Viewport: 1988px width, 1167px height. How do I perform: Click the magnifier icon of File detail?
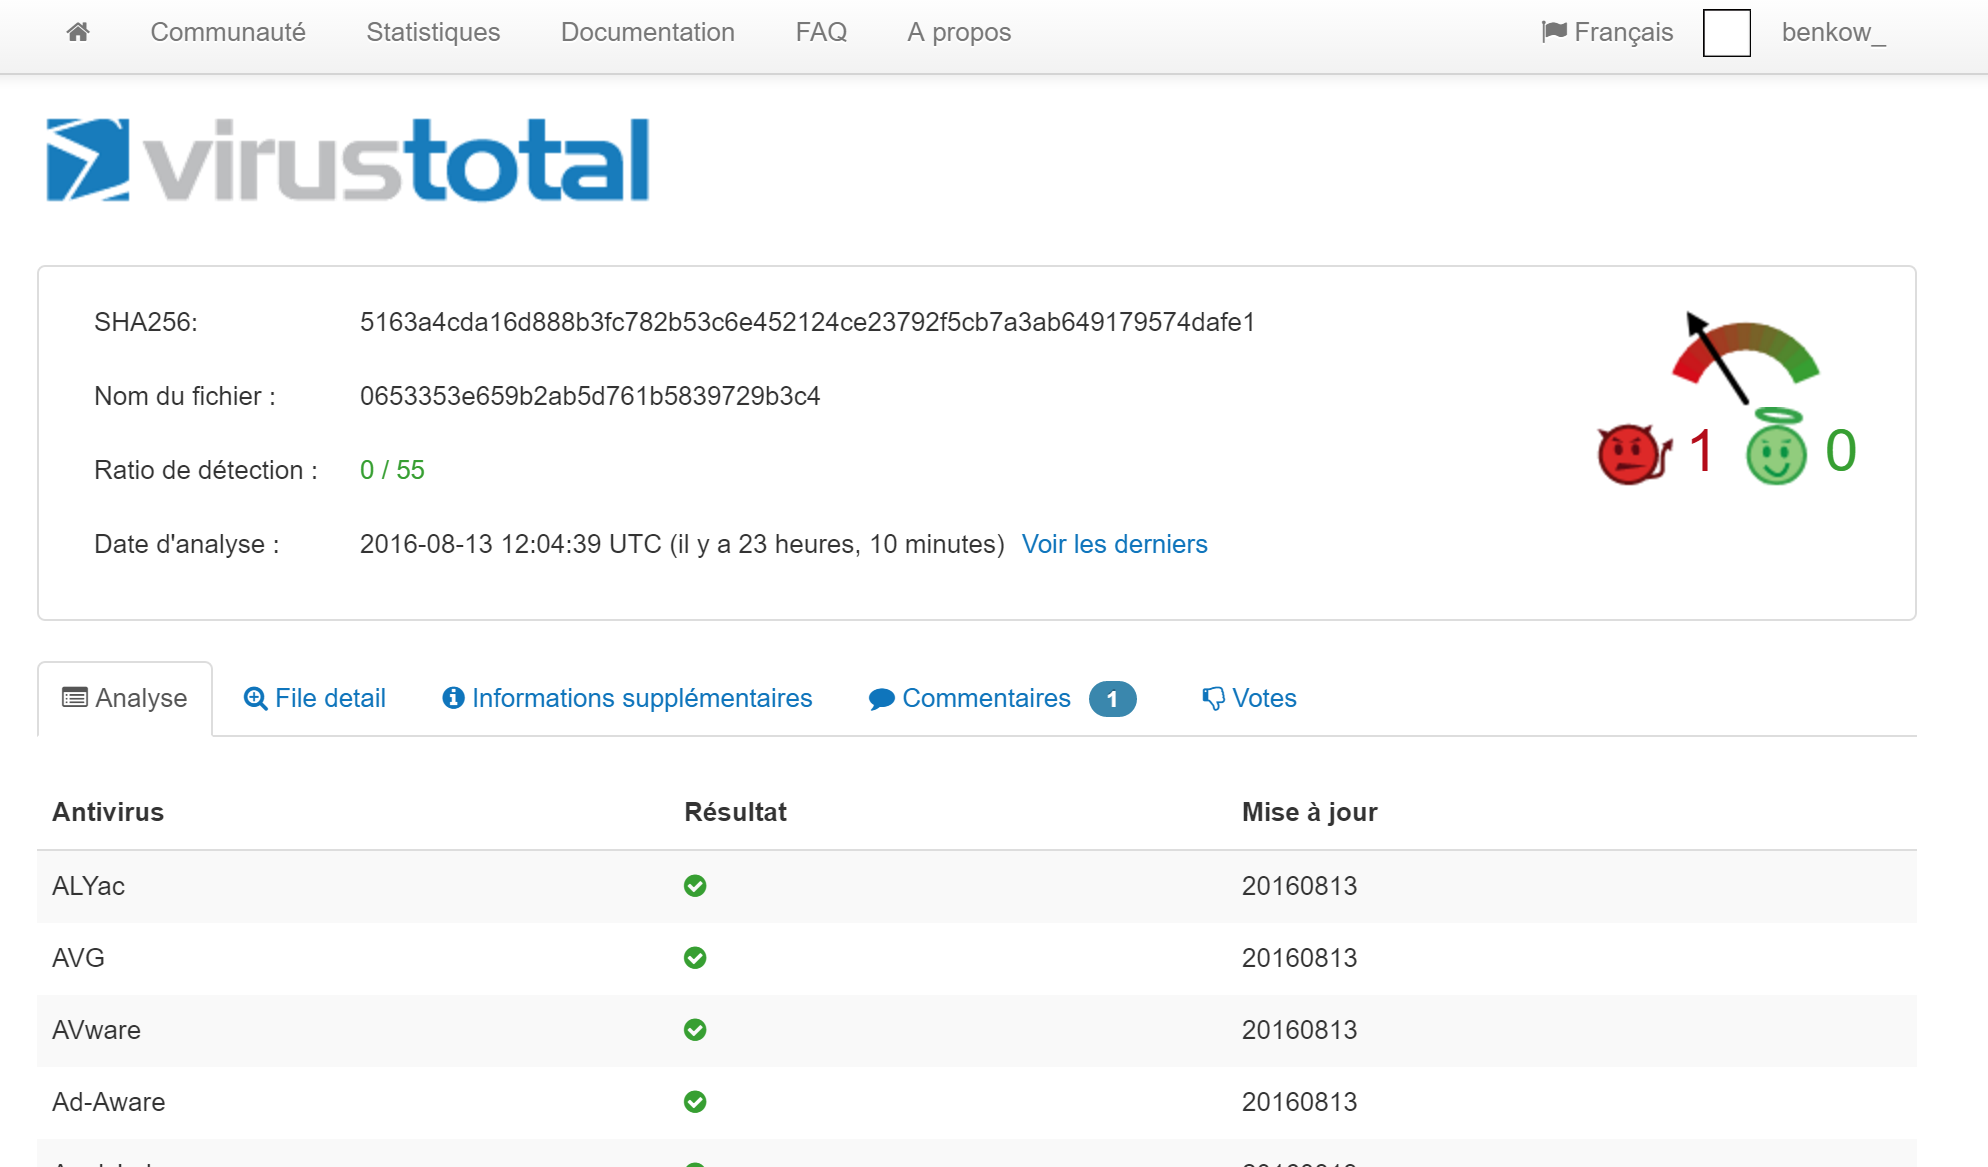[x=255, y=699]
